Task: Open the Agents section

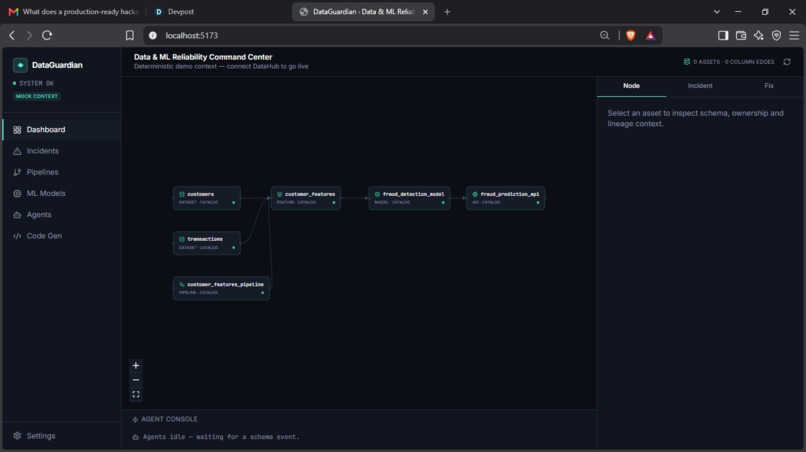Action: (62, 214)
